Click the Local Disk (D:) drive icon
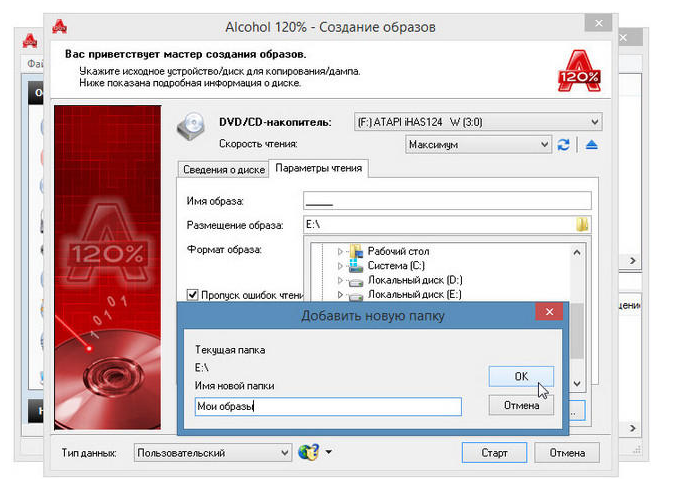 coord(355,282)
